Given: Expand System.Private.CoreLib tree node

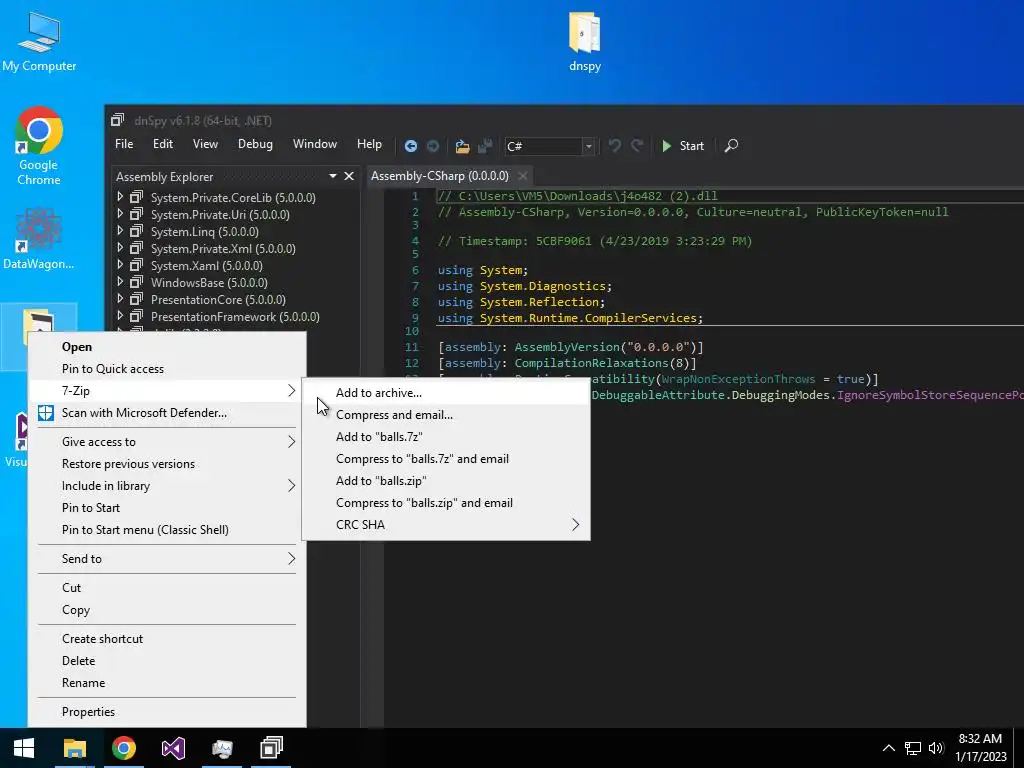Looking at the screenshot, I should 120,197.
